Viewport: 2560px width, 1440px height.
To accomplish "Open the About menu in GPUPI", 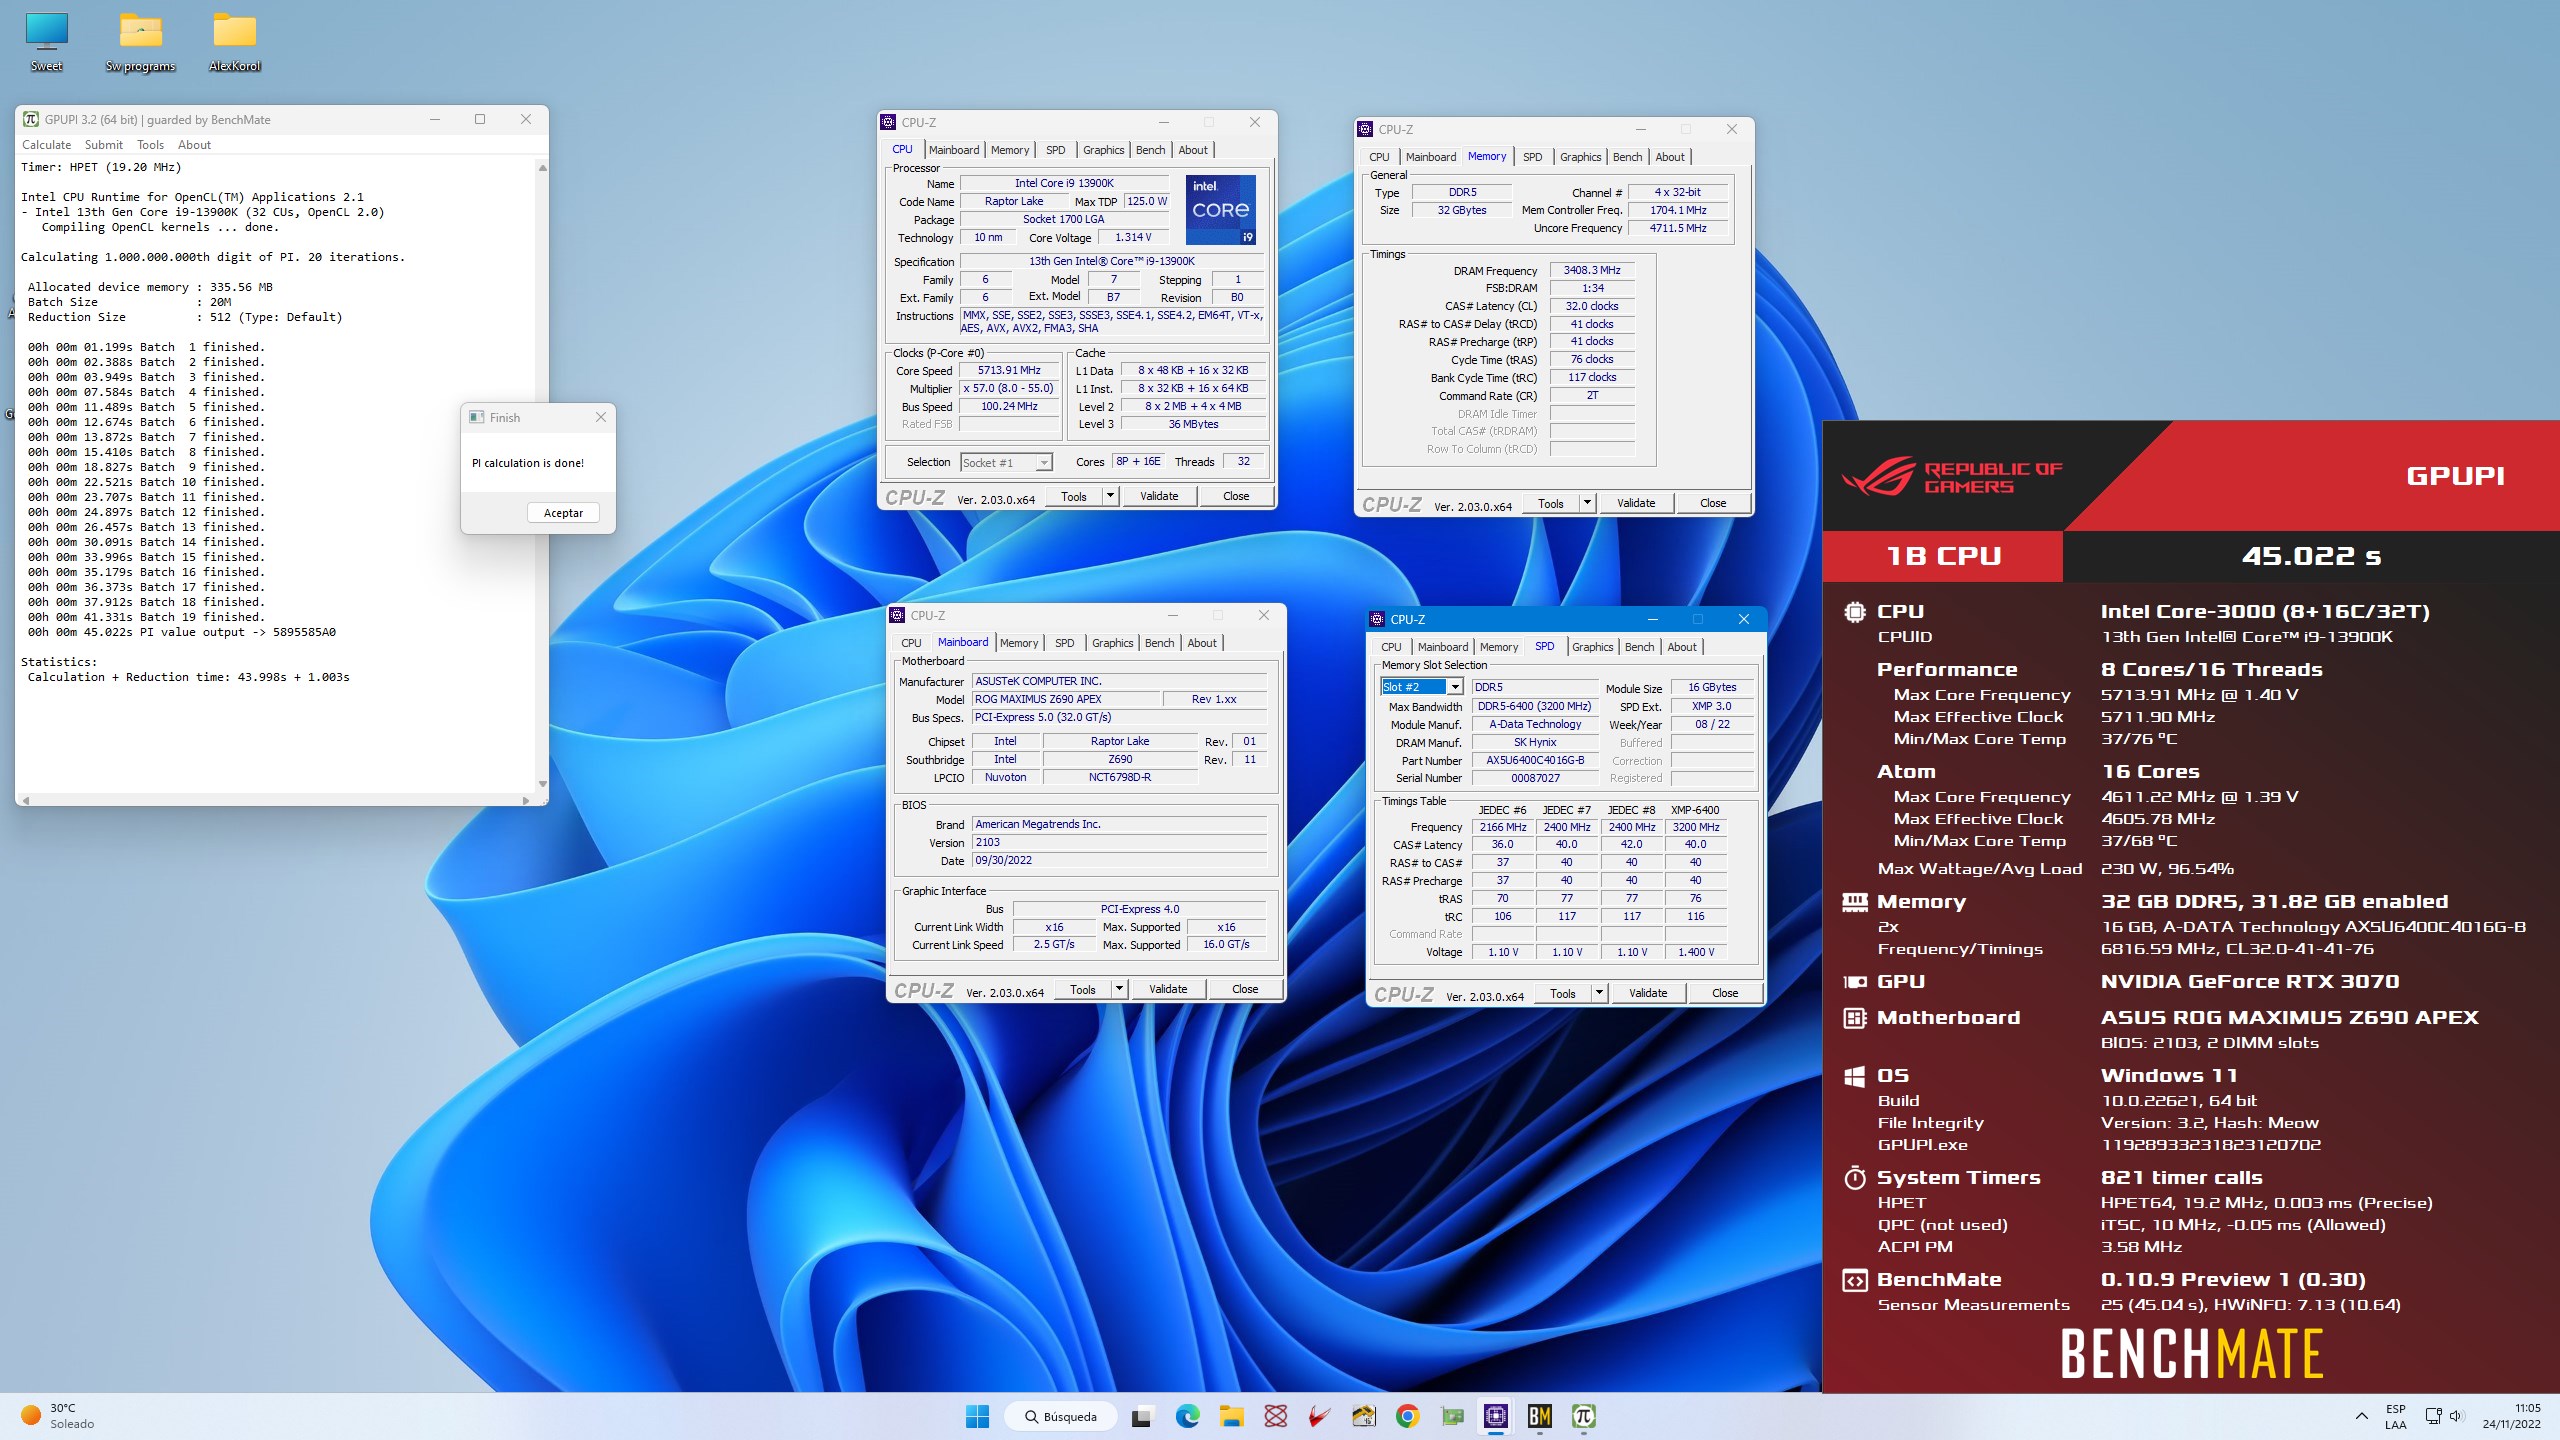I will pos(194,145).
